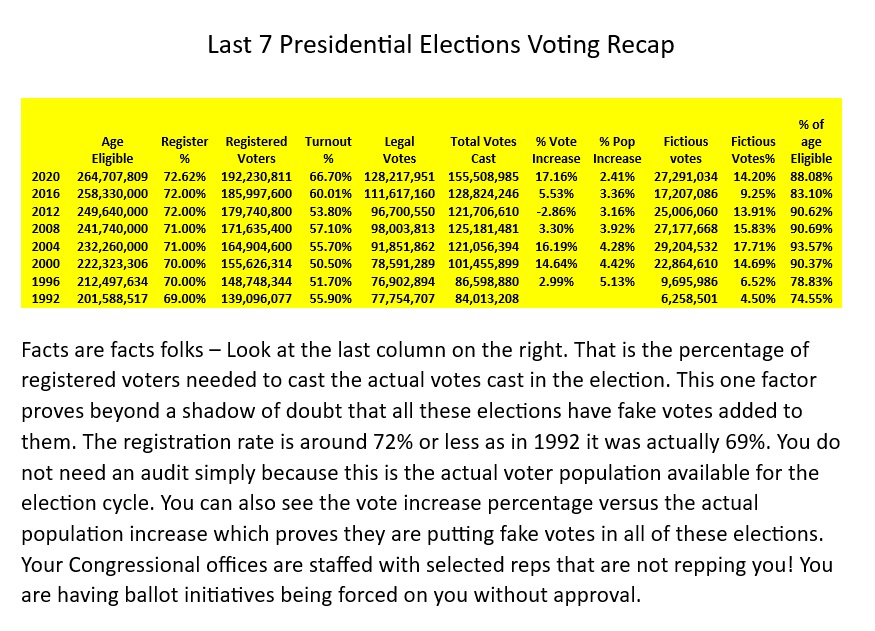Image resolution: width=875 pixels, height=631 pixels.
Task: Click the 'Legal Votes' column header
Action: pos(399,150)
